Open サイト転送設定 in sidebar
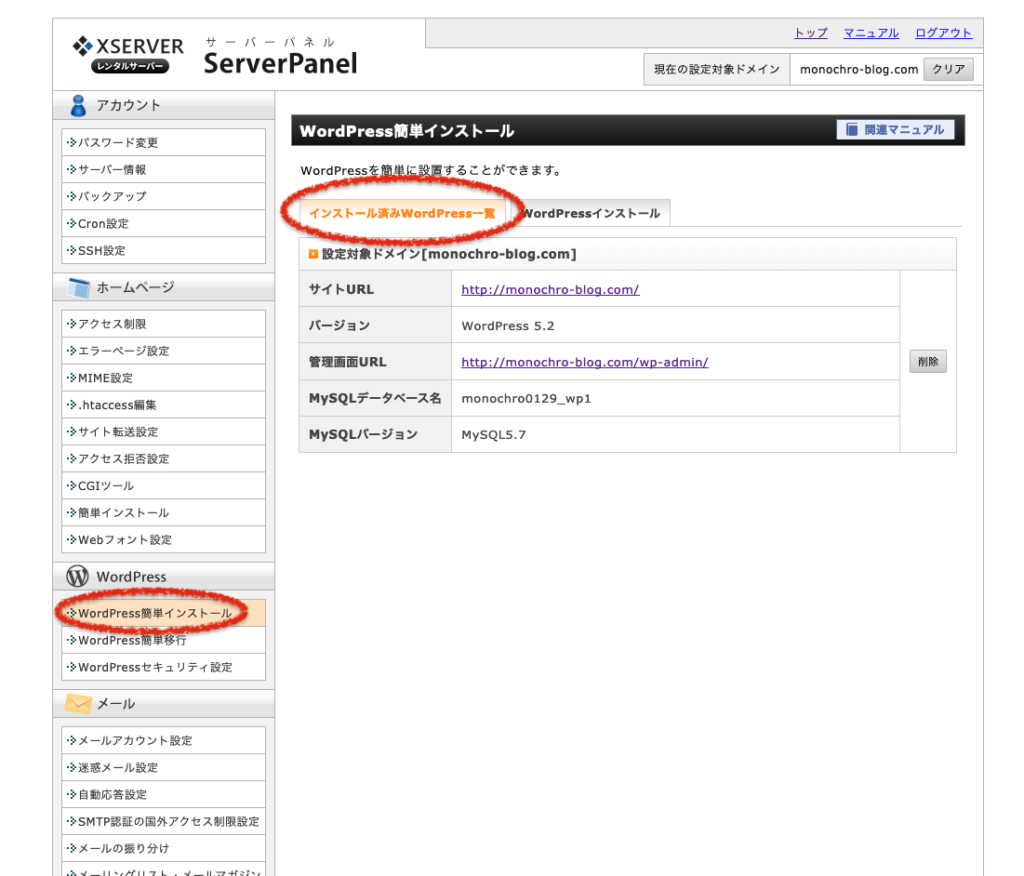The height and width of the screenshot is (876, 1024). pyautogui.click(x=163, y=432)
